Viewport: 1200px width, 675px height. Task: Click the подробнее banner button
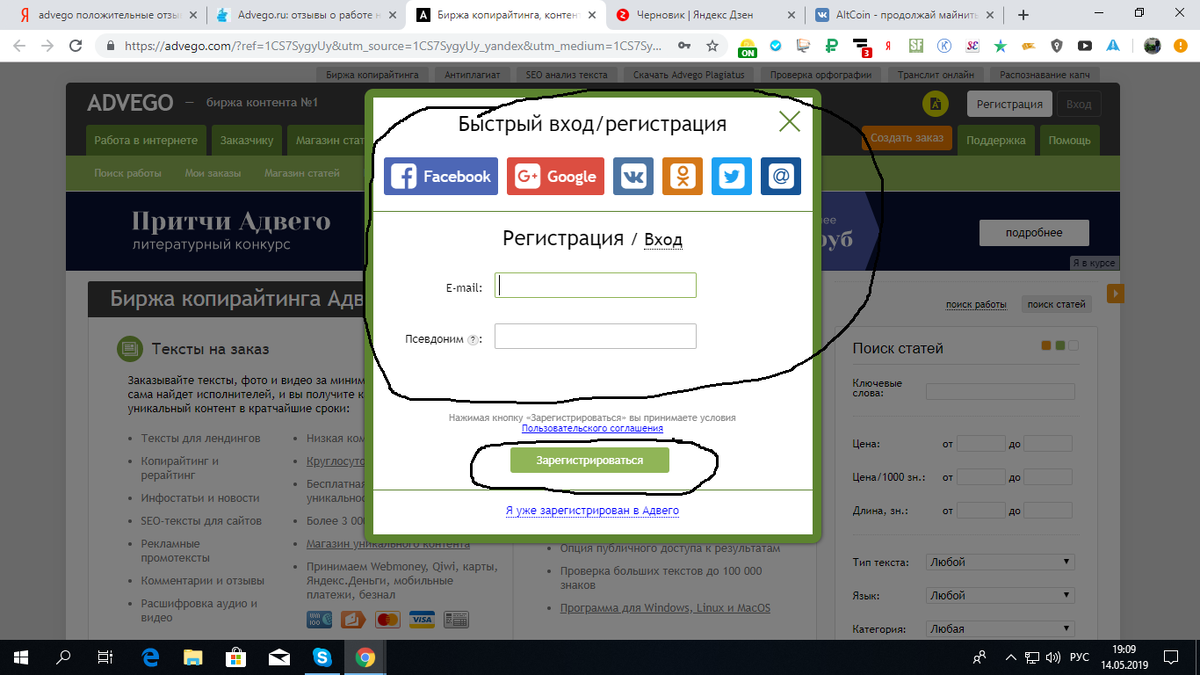(1035, 233)
